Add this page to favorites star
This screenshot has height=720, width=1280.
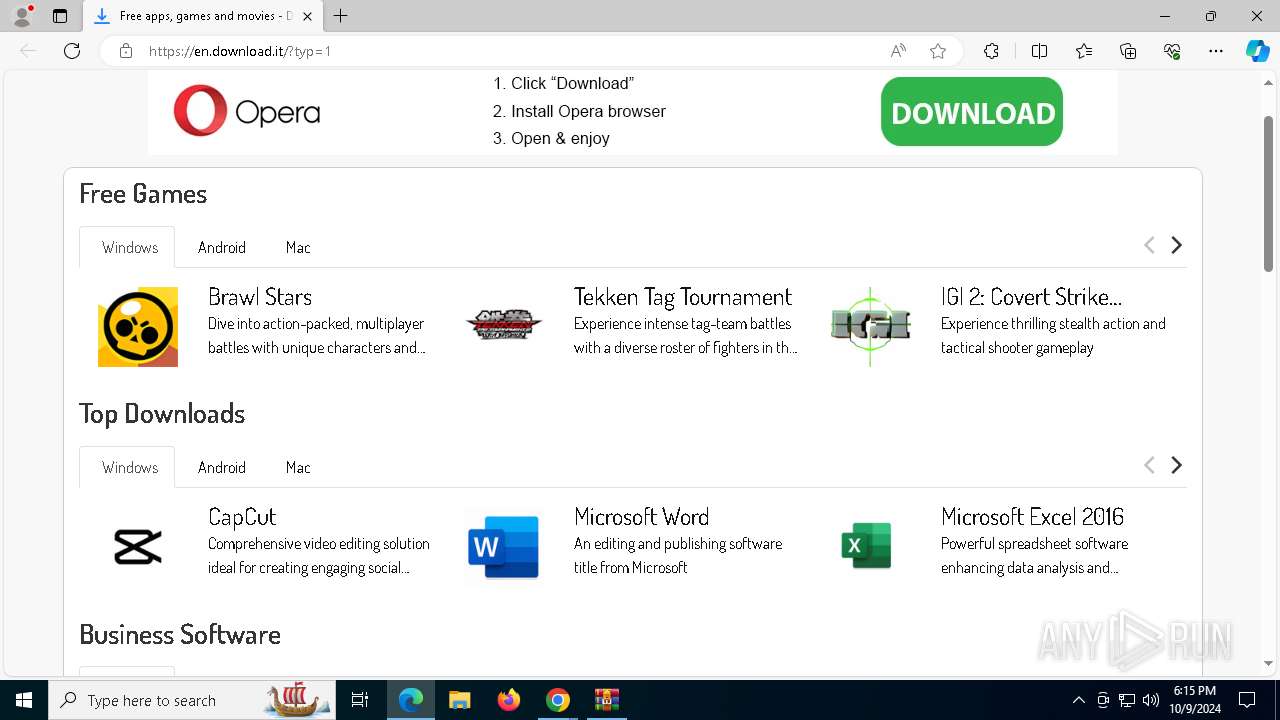pyautogui.click(x=938, y=51)
